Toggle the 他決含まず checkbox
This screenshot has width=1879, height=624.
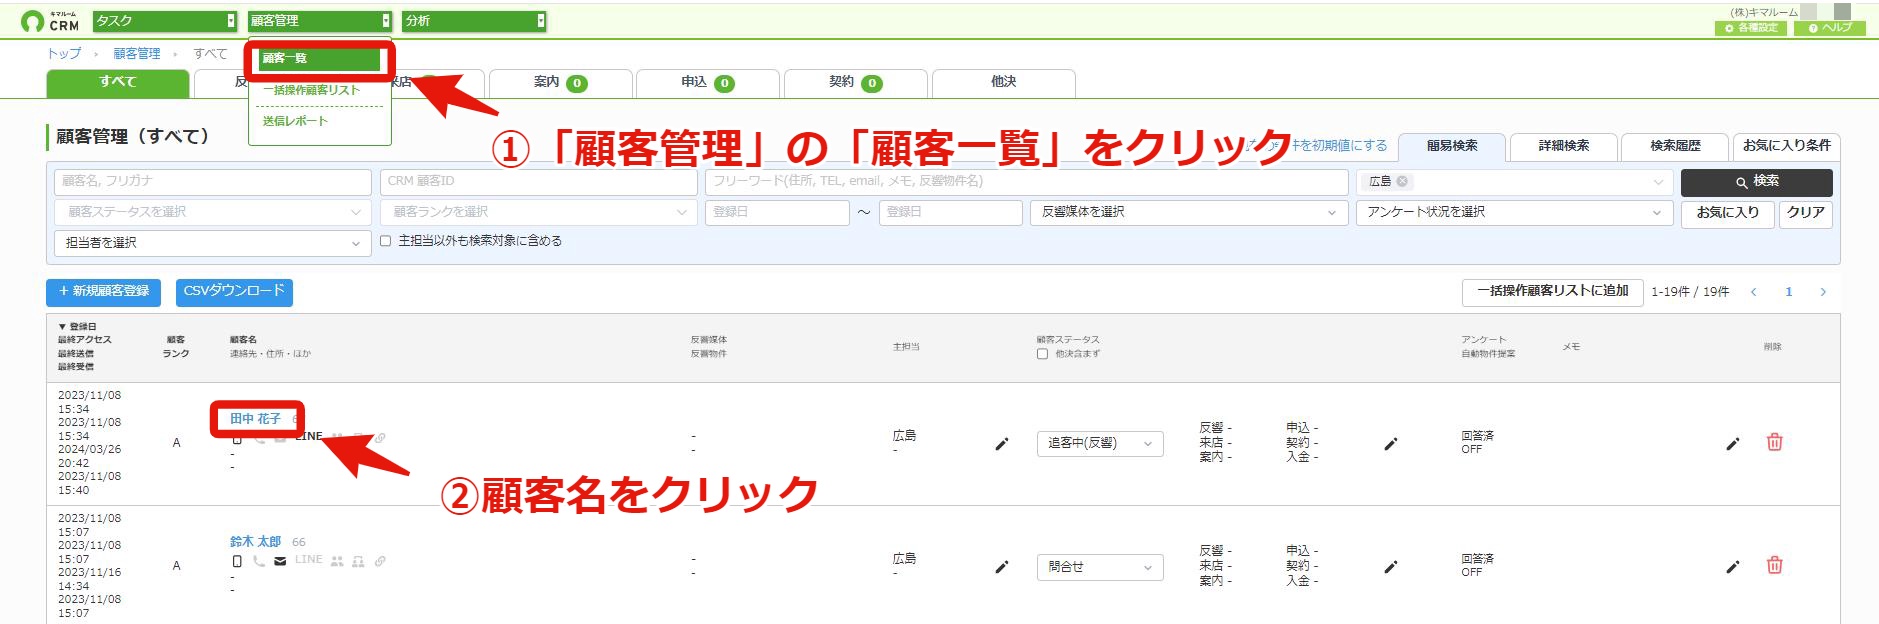tap(1042, 354)
